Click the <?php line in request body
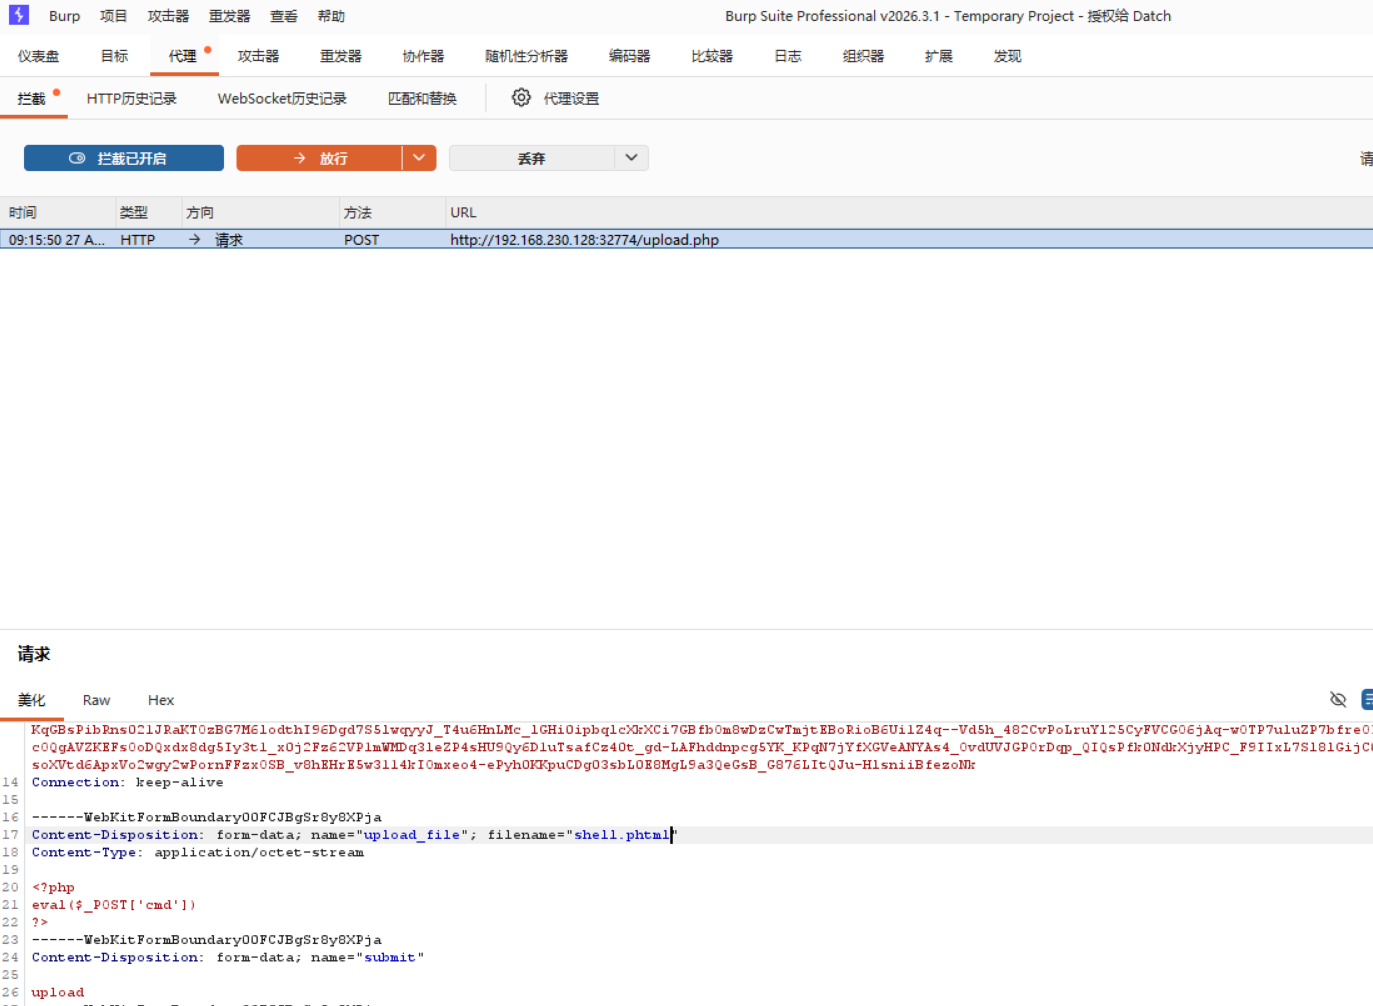1373x1006 pixels. click(x=53, y=887)
